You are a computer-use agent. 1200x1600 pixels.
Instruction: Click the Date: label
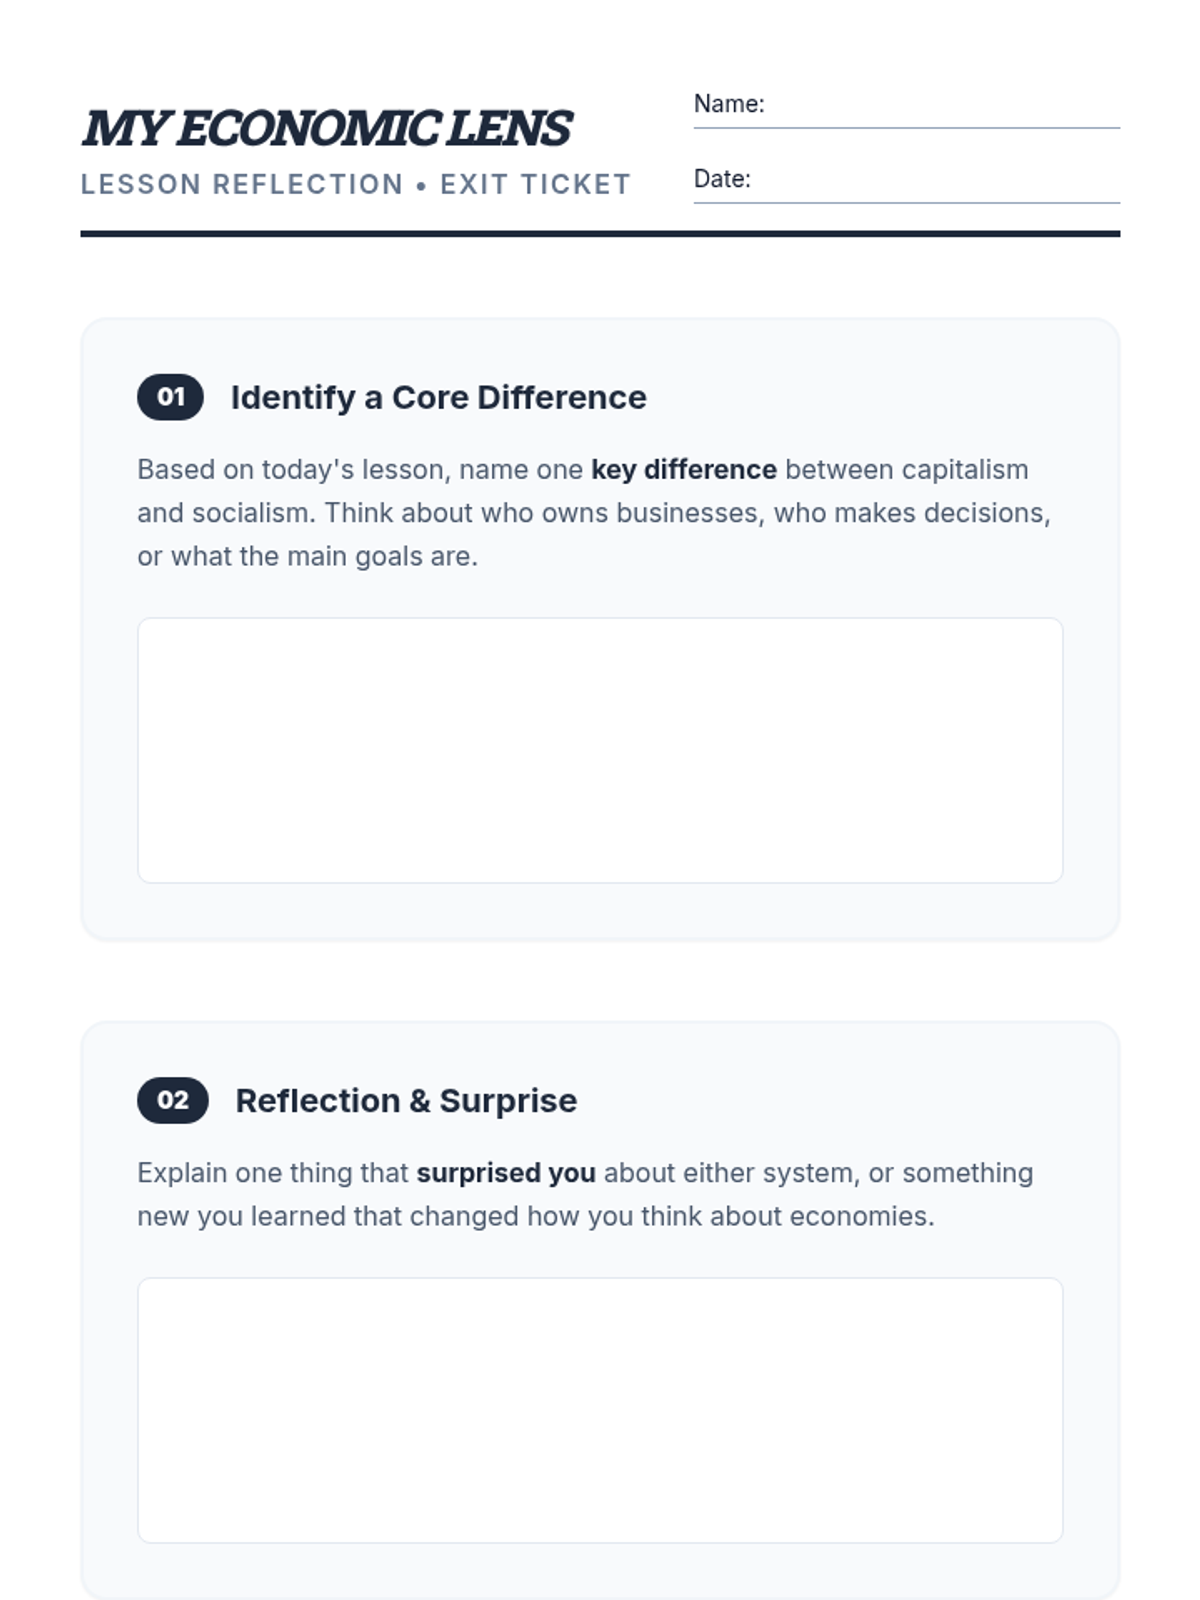[x=722, y=179]
